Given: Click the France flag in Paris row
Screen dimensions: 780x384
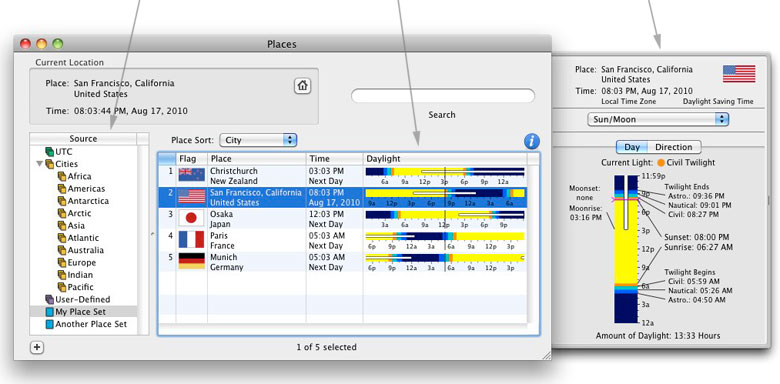Looking at the screenshot, I should 192,240.
